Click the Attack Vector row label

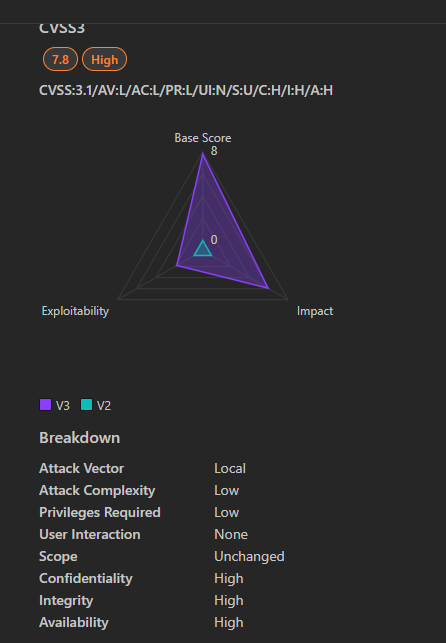[x=81, y=468]
